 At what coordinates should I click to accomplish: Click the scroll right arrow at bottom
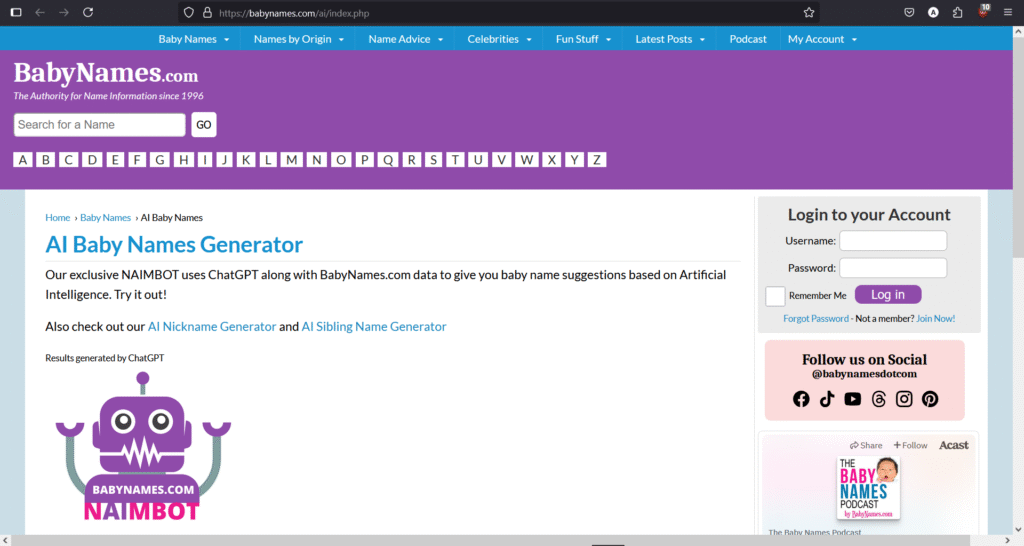[x=1008, y=541]
